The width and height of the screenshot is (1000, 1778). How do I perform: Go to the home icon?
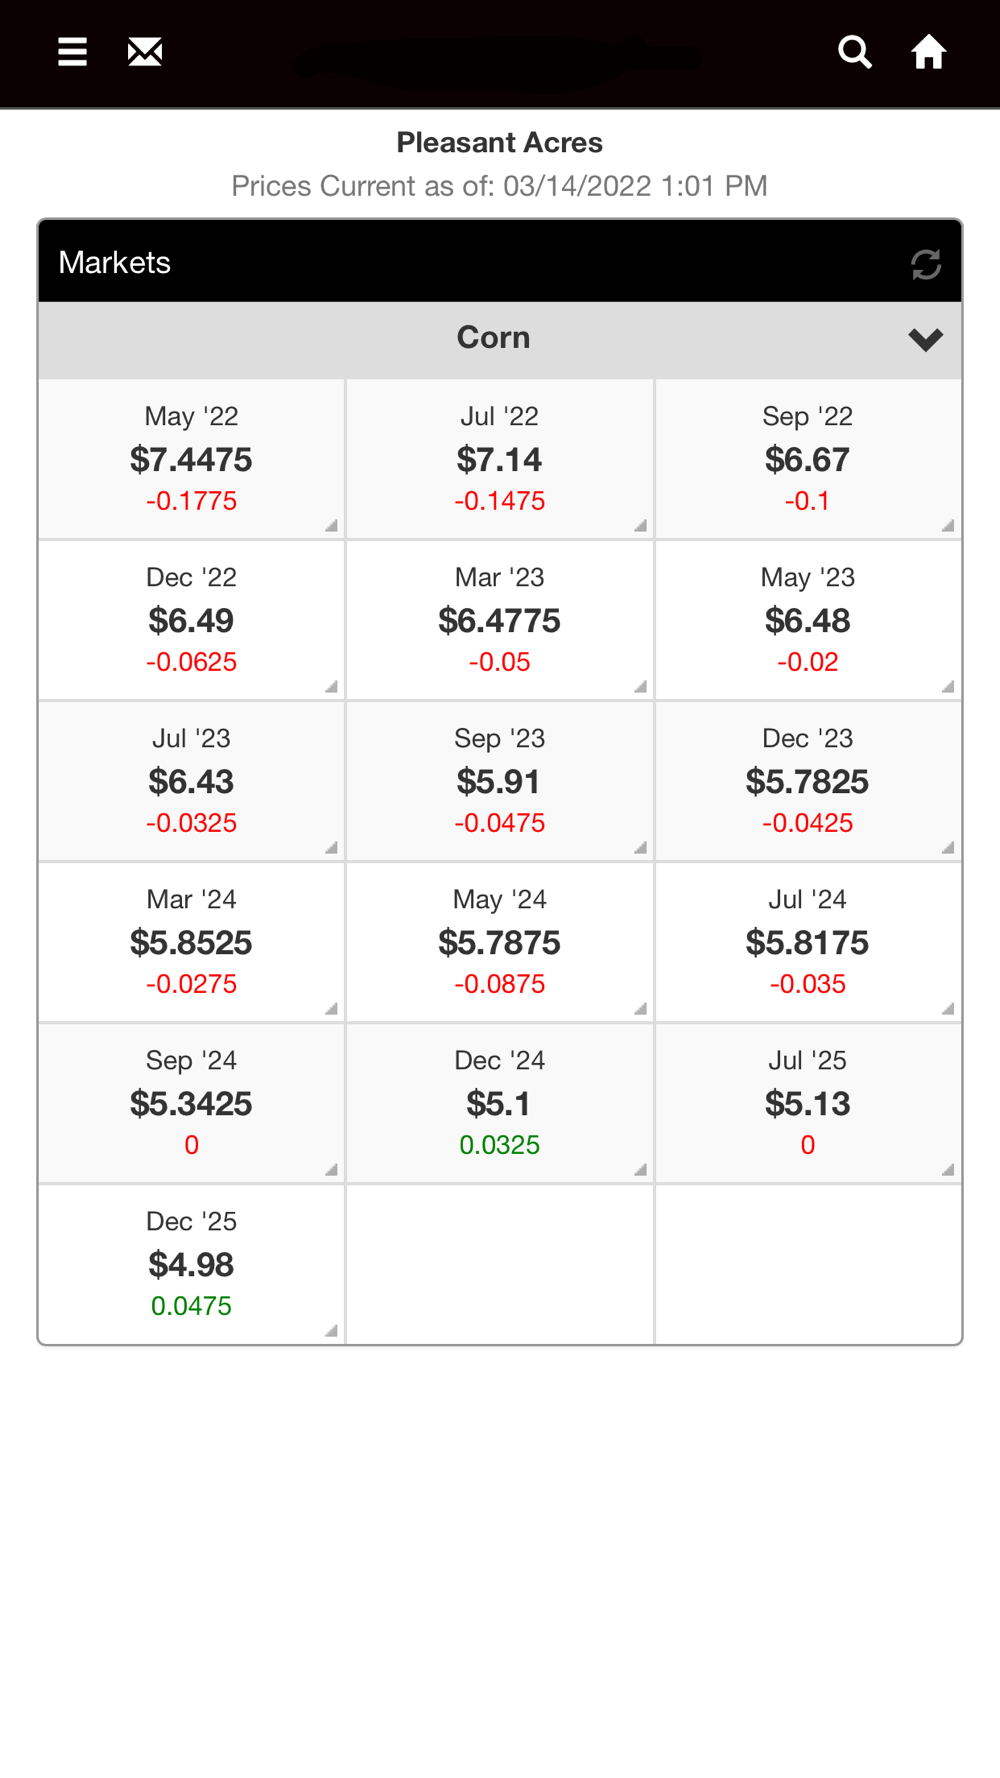pyautogui.click(x=929, y=52)
